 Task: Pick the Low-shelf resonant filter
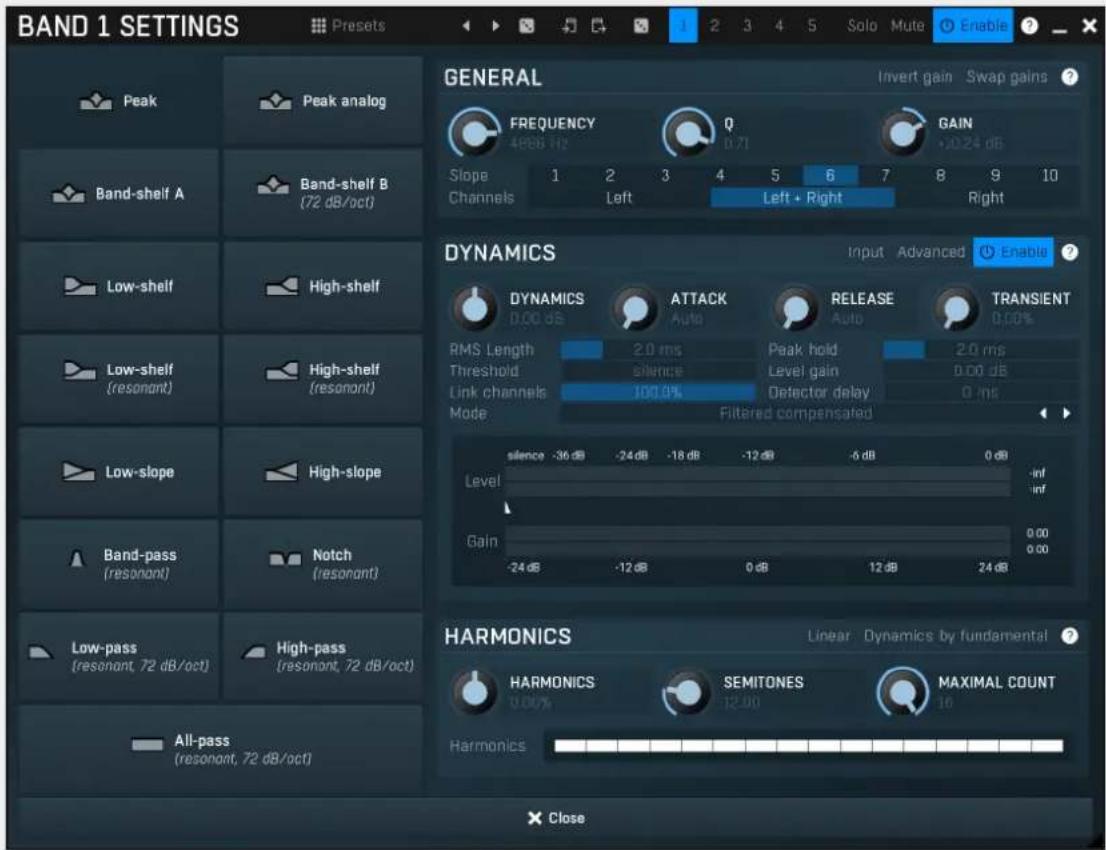(118, 379)
